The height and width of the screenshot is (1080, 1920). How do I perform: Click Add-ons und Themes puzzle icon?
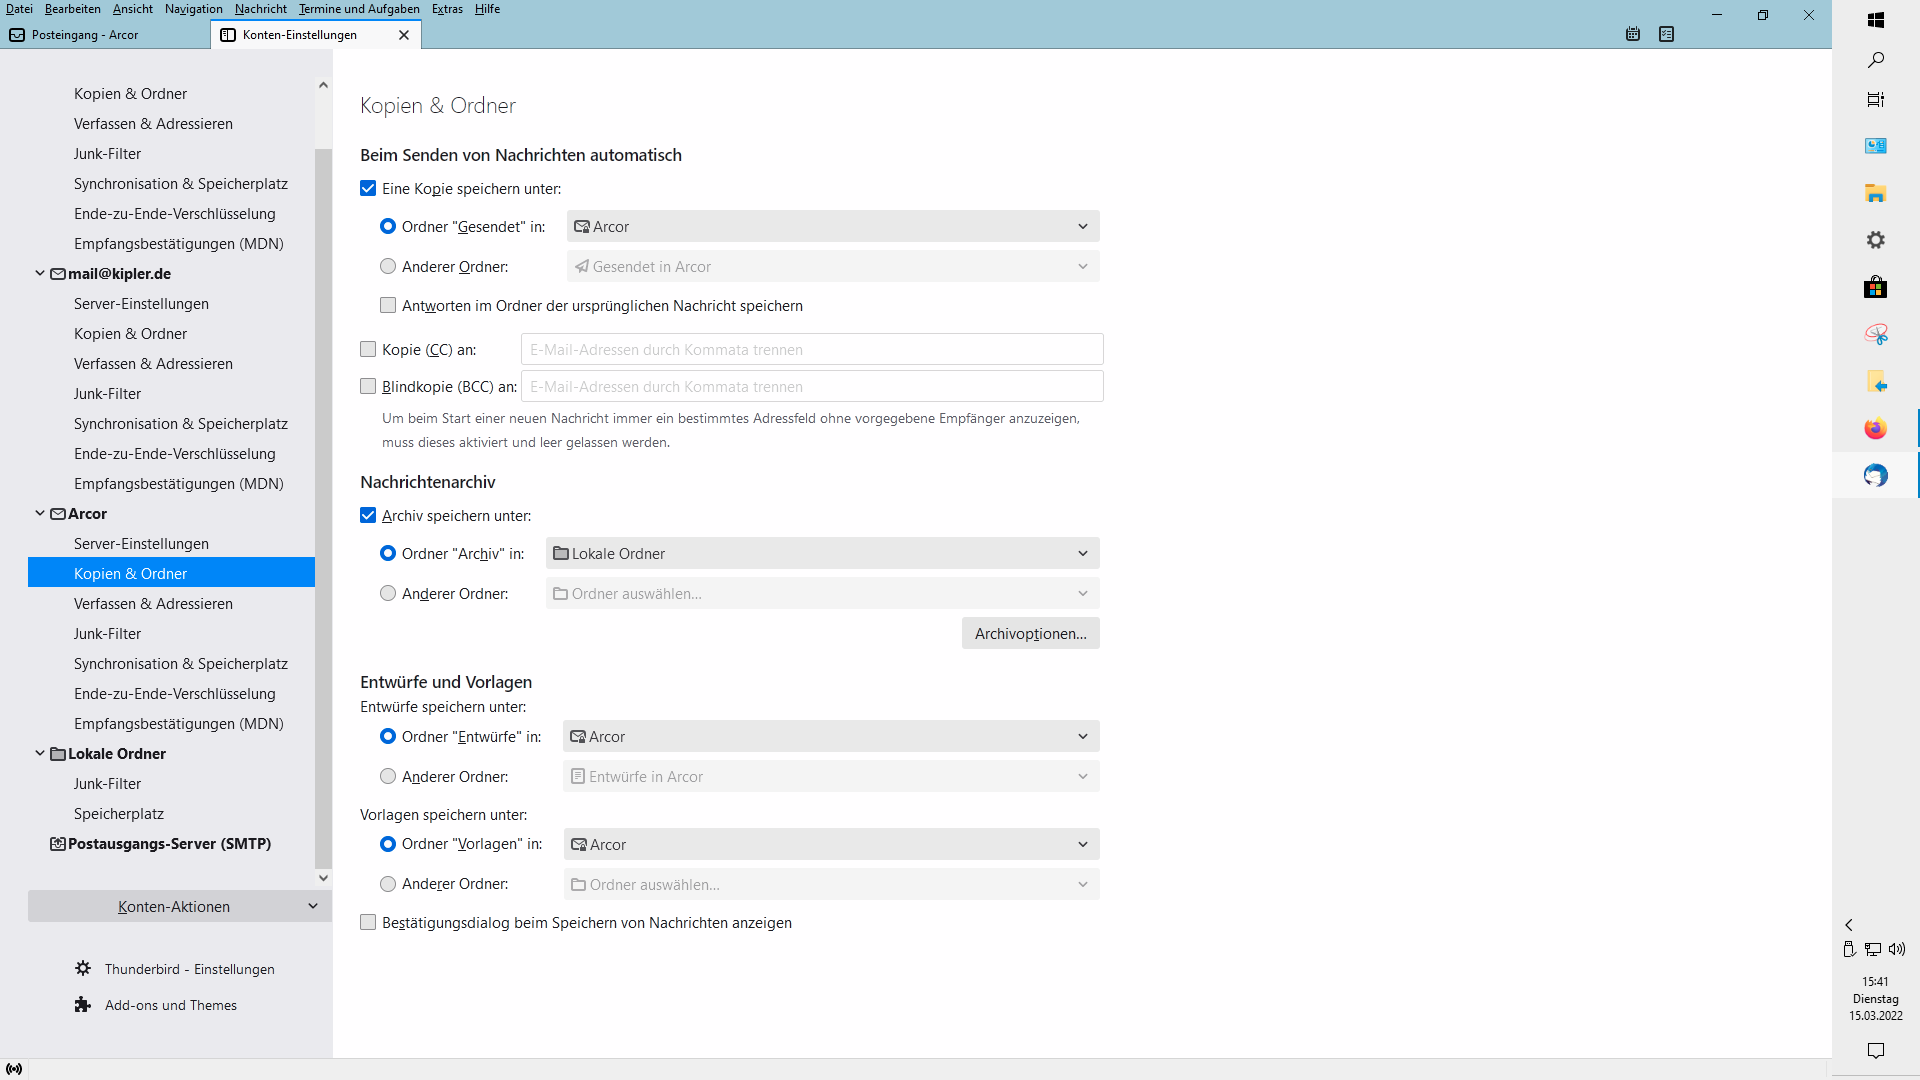tap(83, 1004)
